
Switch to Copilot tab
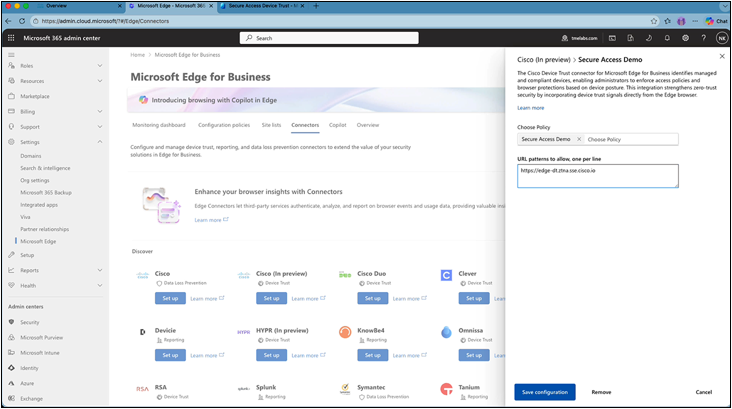point(338,125)
